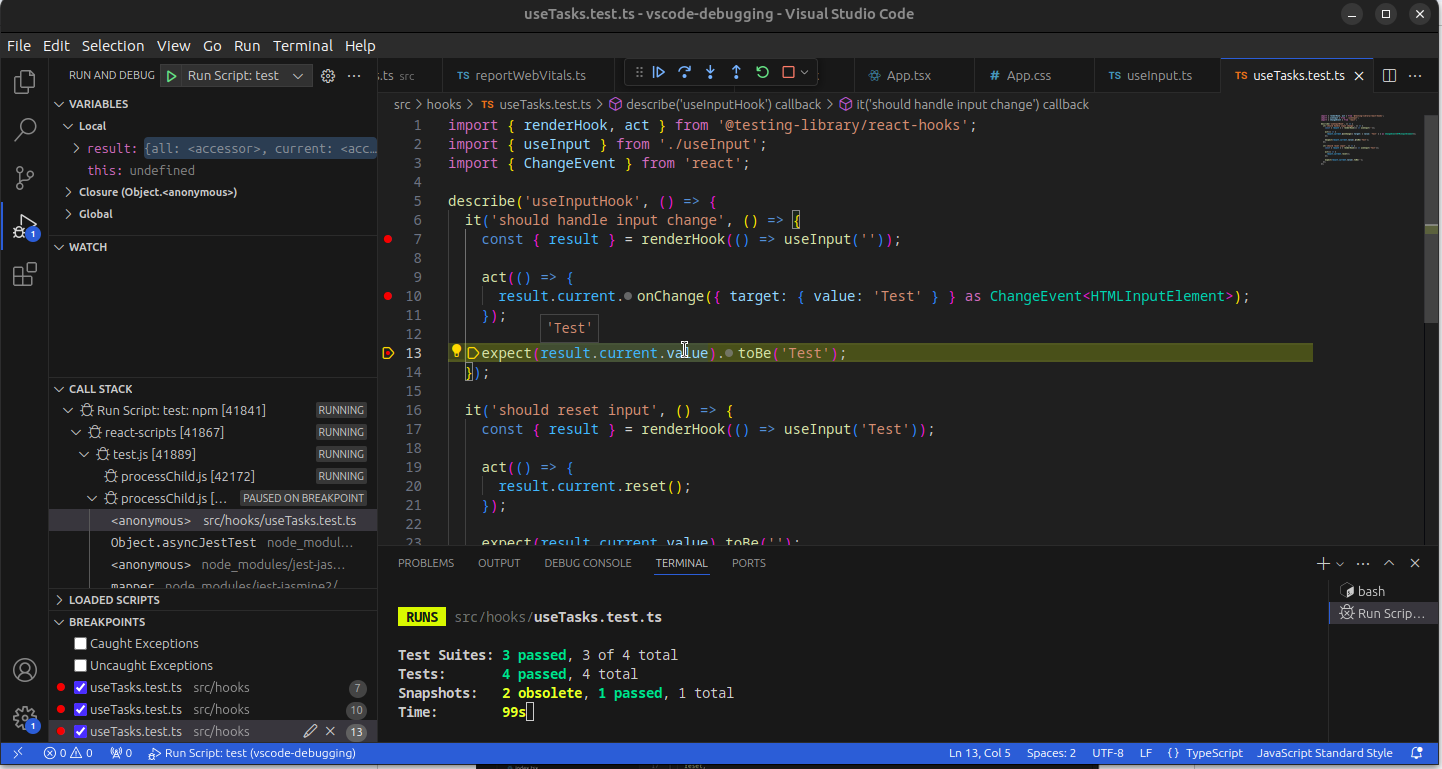The width and height of the screenshot is (1442, 769).
Task: Open launch.json via gear icon
Action: [x=327, y=76]
